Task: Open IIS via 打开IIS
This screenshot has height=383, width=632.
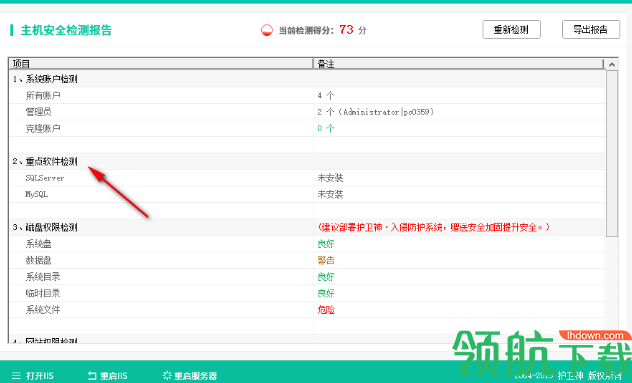Action: point(40,376)
